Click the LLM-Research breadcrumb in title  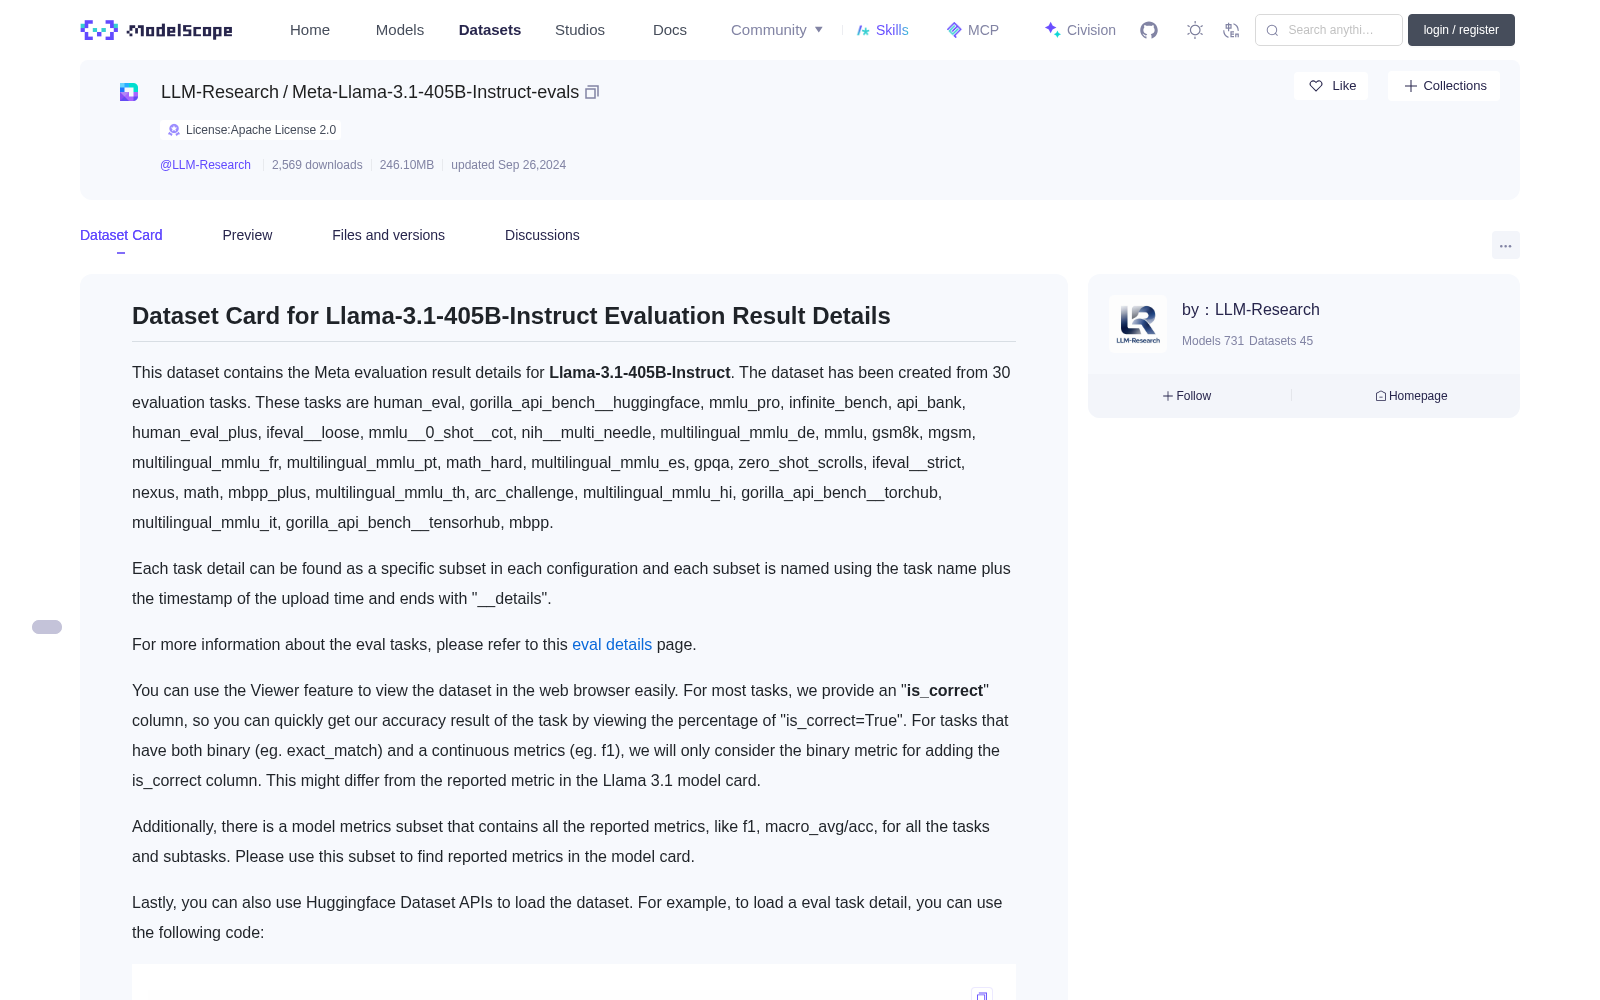point(220,92)
